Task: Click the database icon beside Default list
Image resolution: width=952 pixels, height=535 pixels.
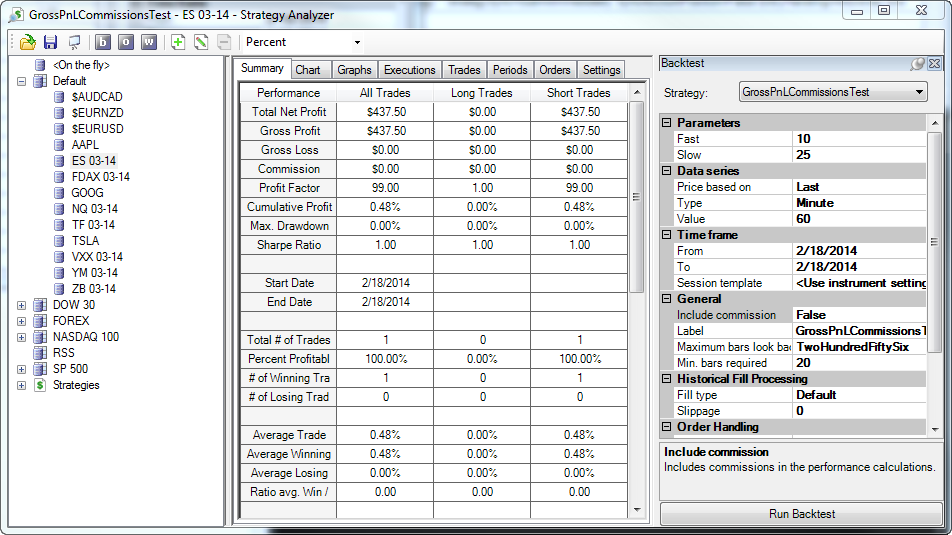Action: [40, 81]
